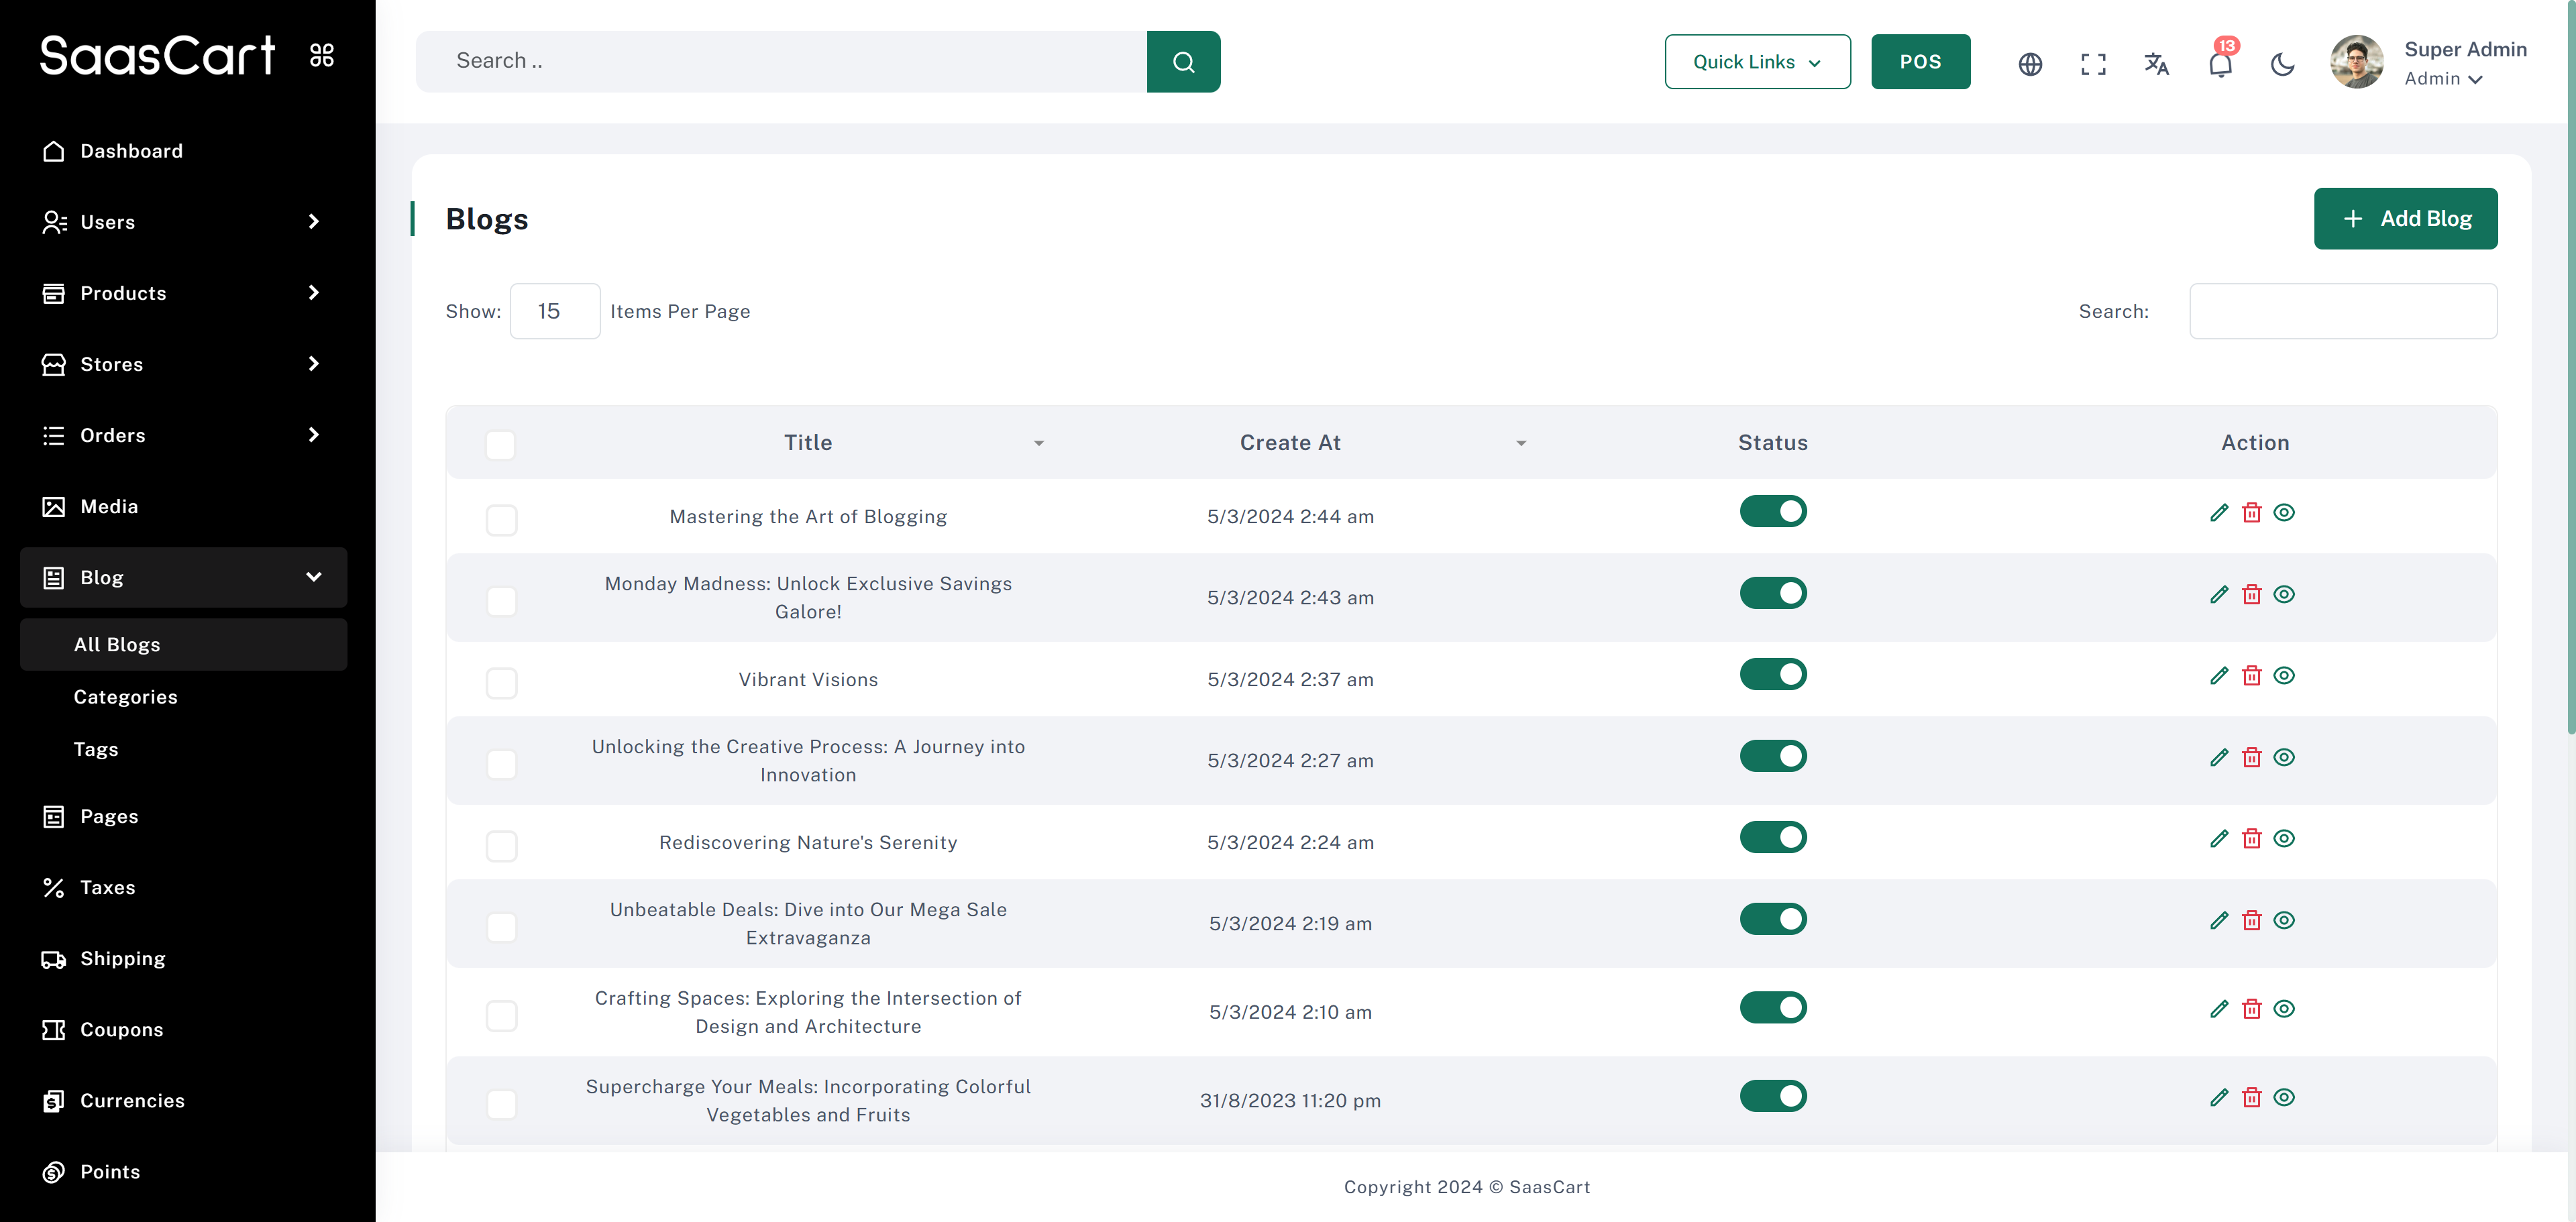Screen dimensions: 2576x1222
Task: Open Categories under the Blog menu
Action: (126, 697)
